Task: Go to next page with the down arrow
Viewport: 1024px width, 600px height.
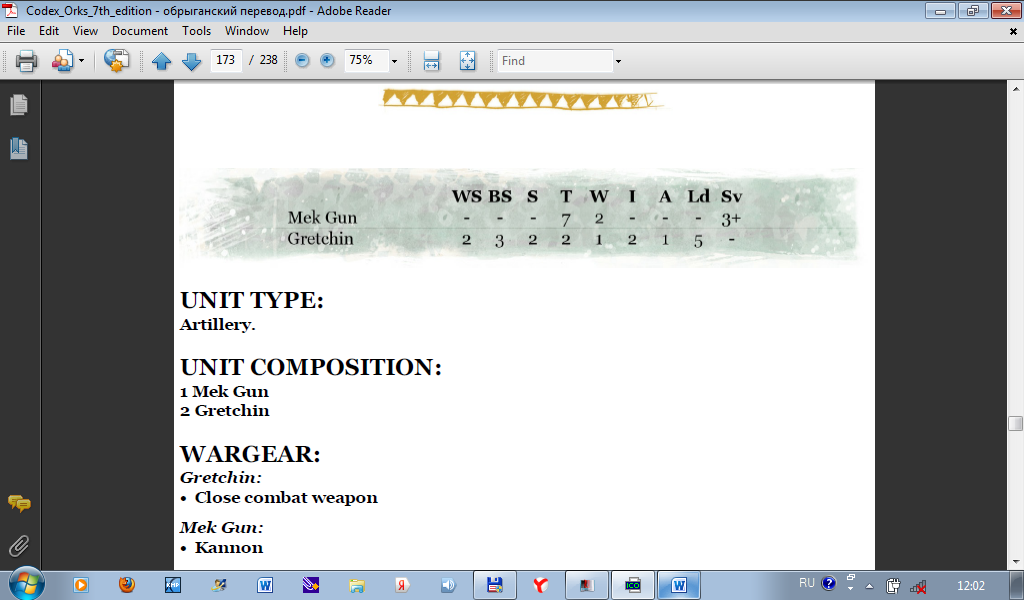Action: tap(191, 61)
